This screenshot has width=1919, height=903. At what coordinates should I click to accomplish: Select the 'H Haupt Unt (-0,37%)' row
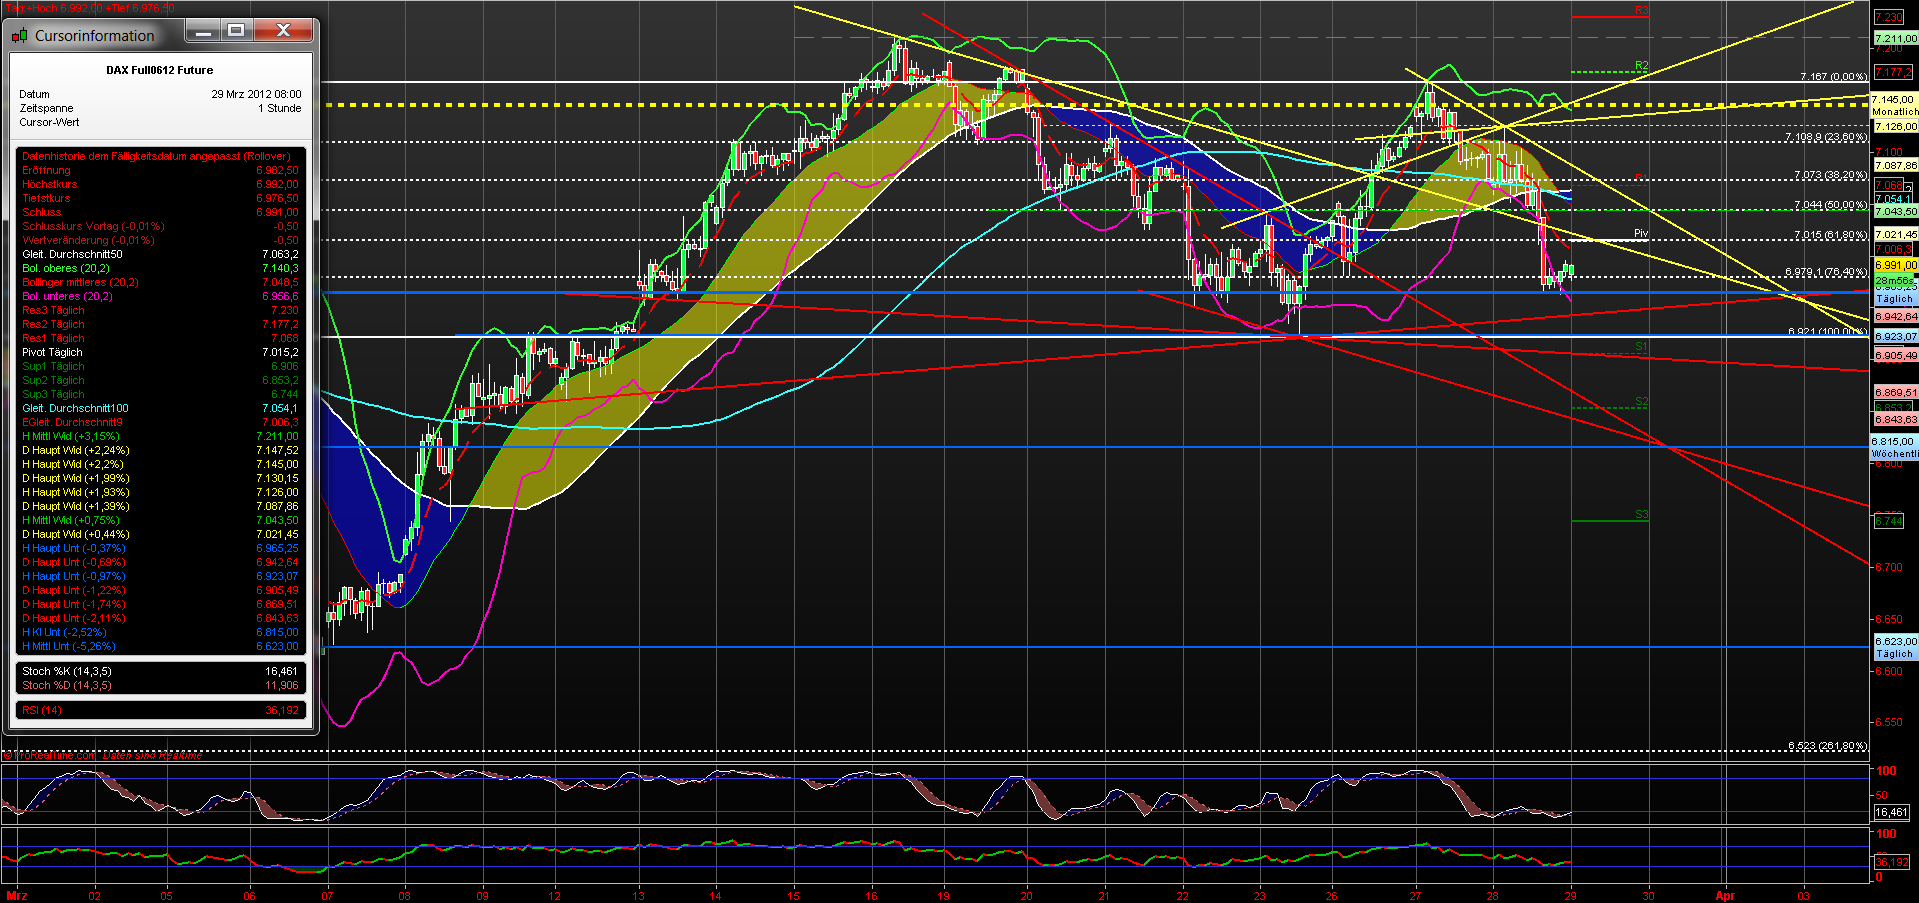point(160,548)
